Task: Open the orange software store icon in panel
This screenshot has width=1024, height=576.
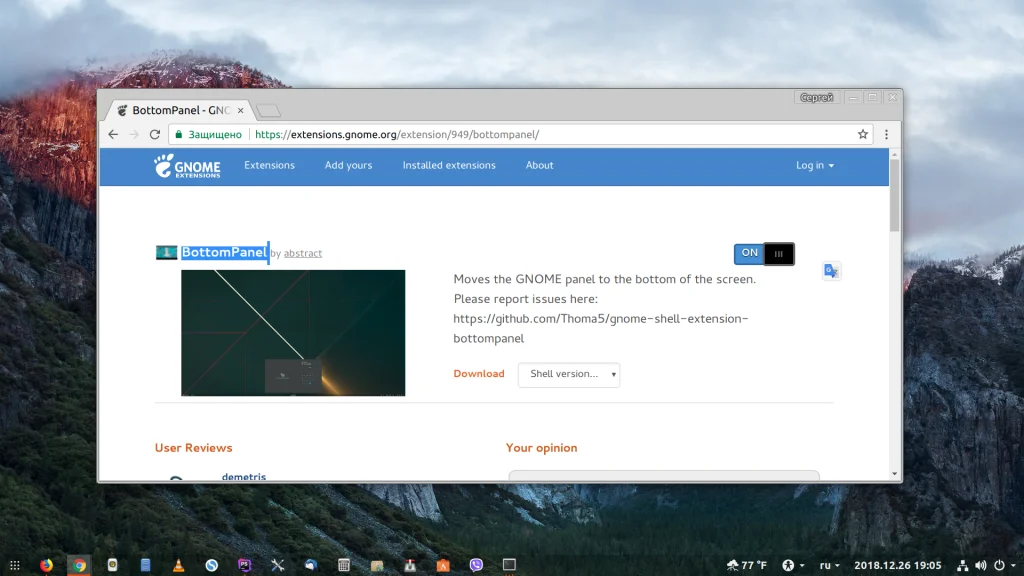Action: [443, 565]
